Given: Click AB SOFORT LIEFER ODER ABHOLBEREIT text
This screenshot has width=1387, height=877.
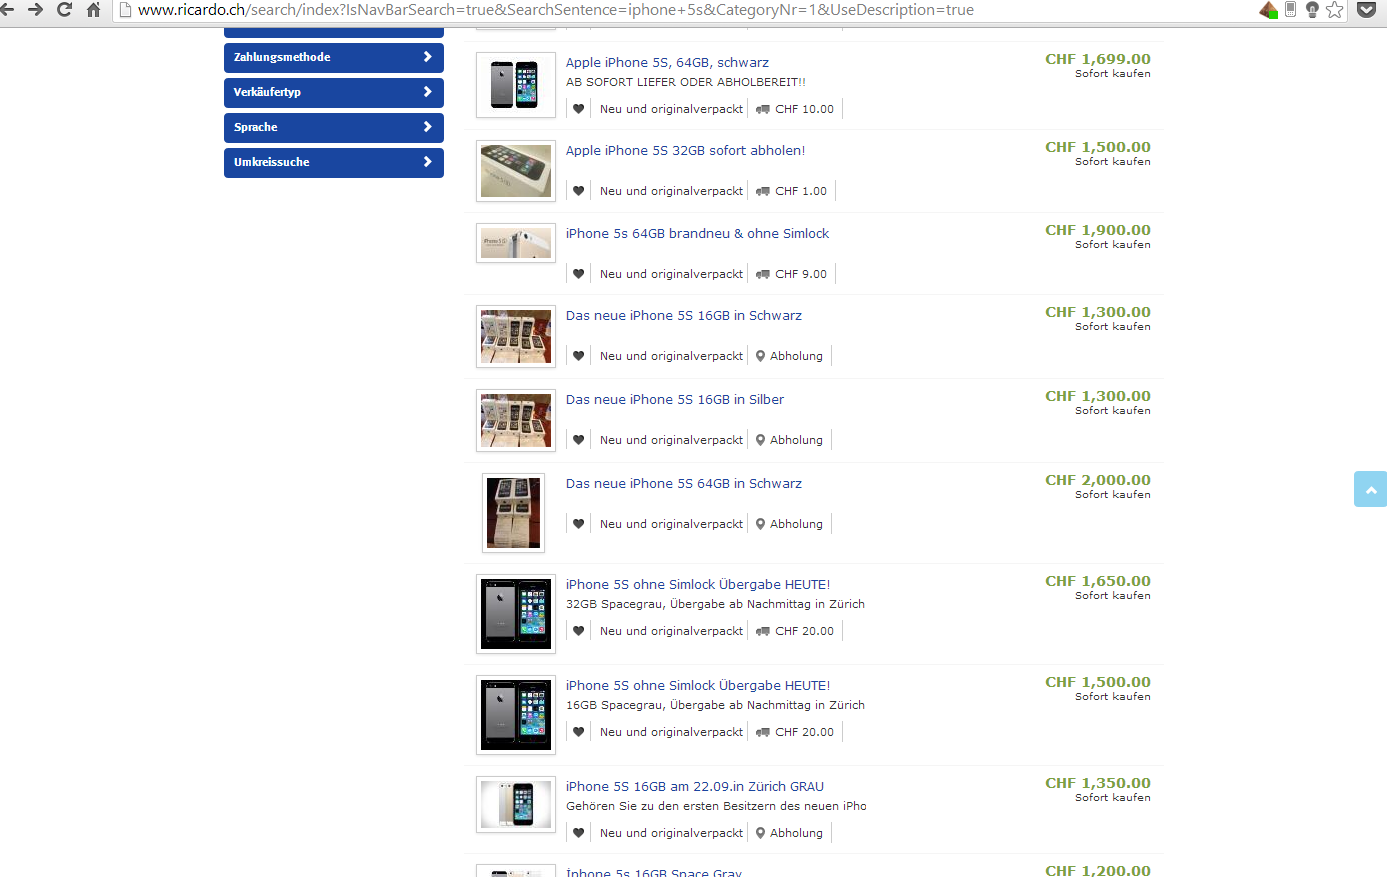Looking at the screenshot, I should pos(686,82).
